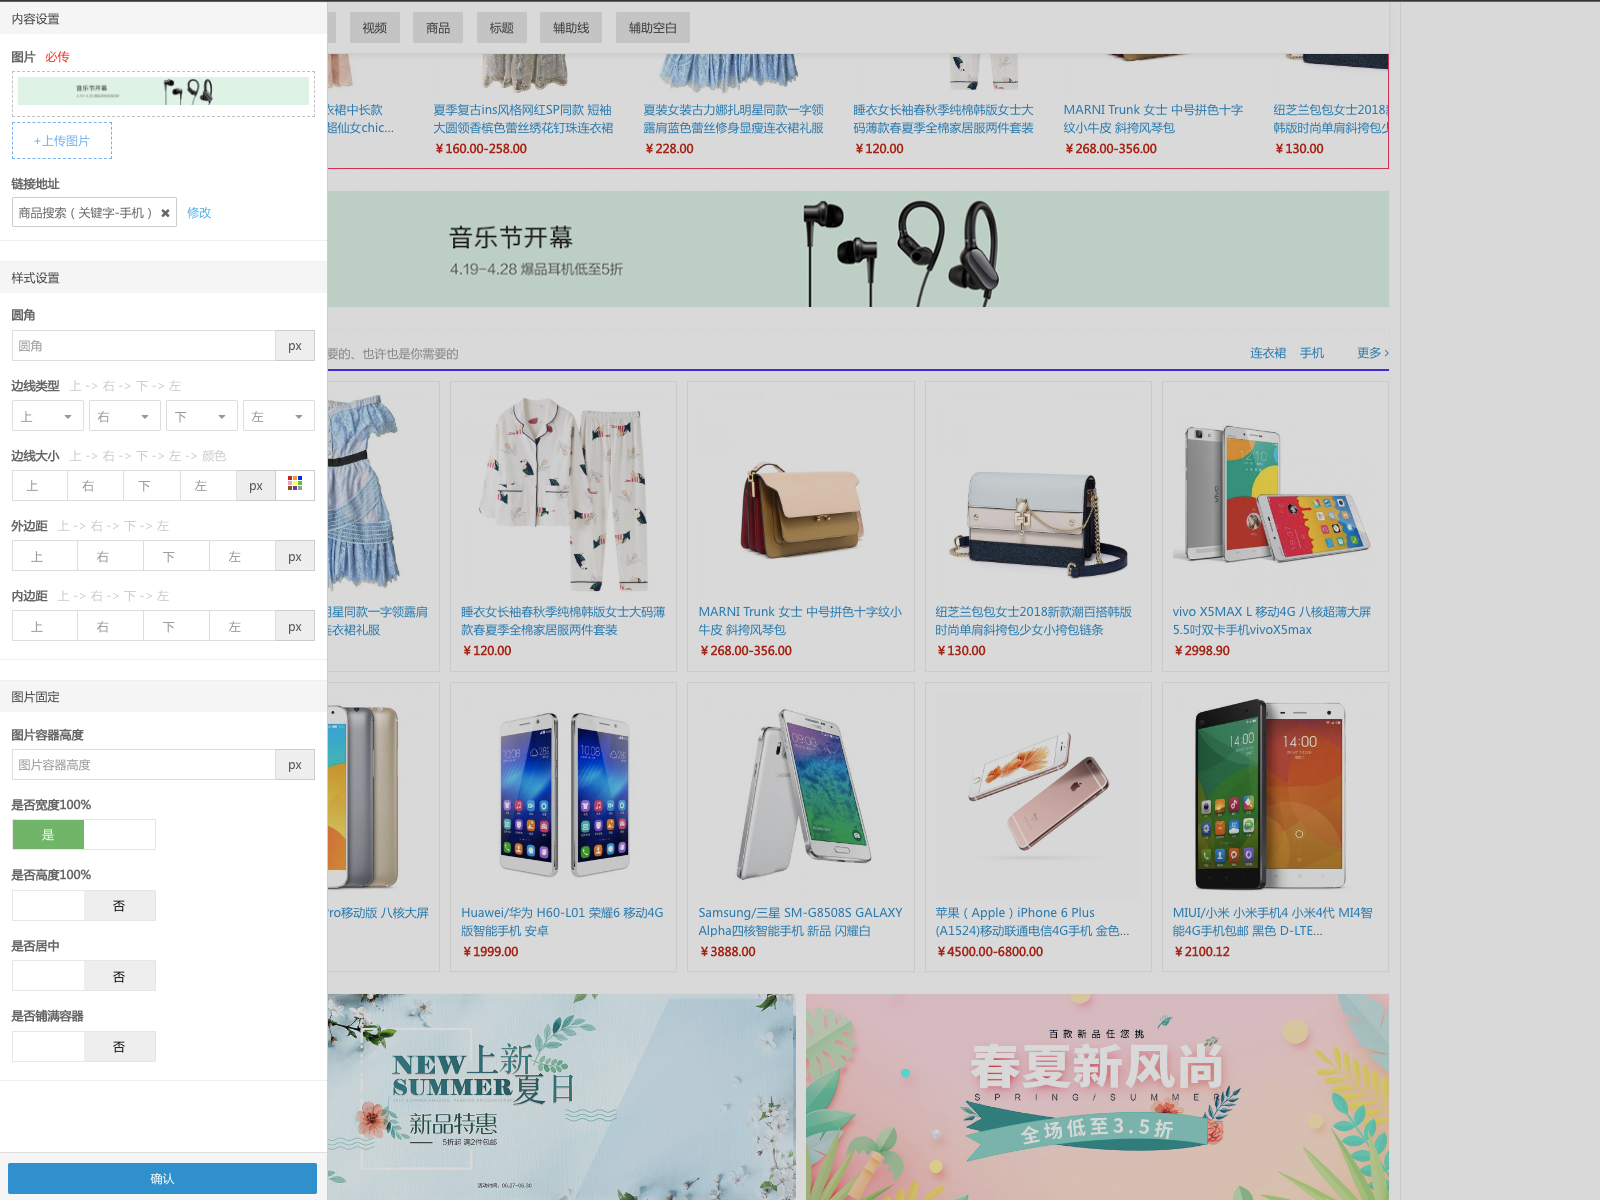Click the MARNI Trunk 牛皮 斜挎风琴包 card title
The width and height of the screenshot is (1600, 1200).
pos(800,621)
